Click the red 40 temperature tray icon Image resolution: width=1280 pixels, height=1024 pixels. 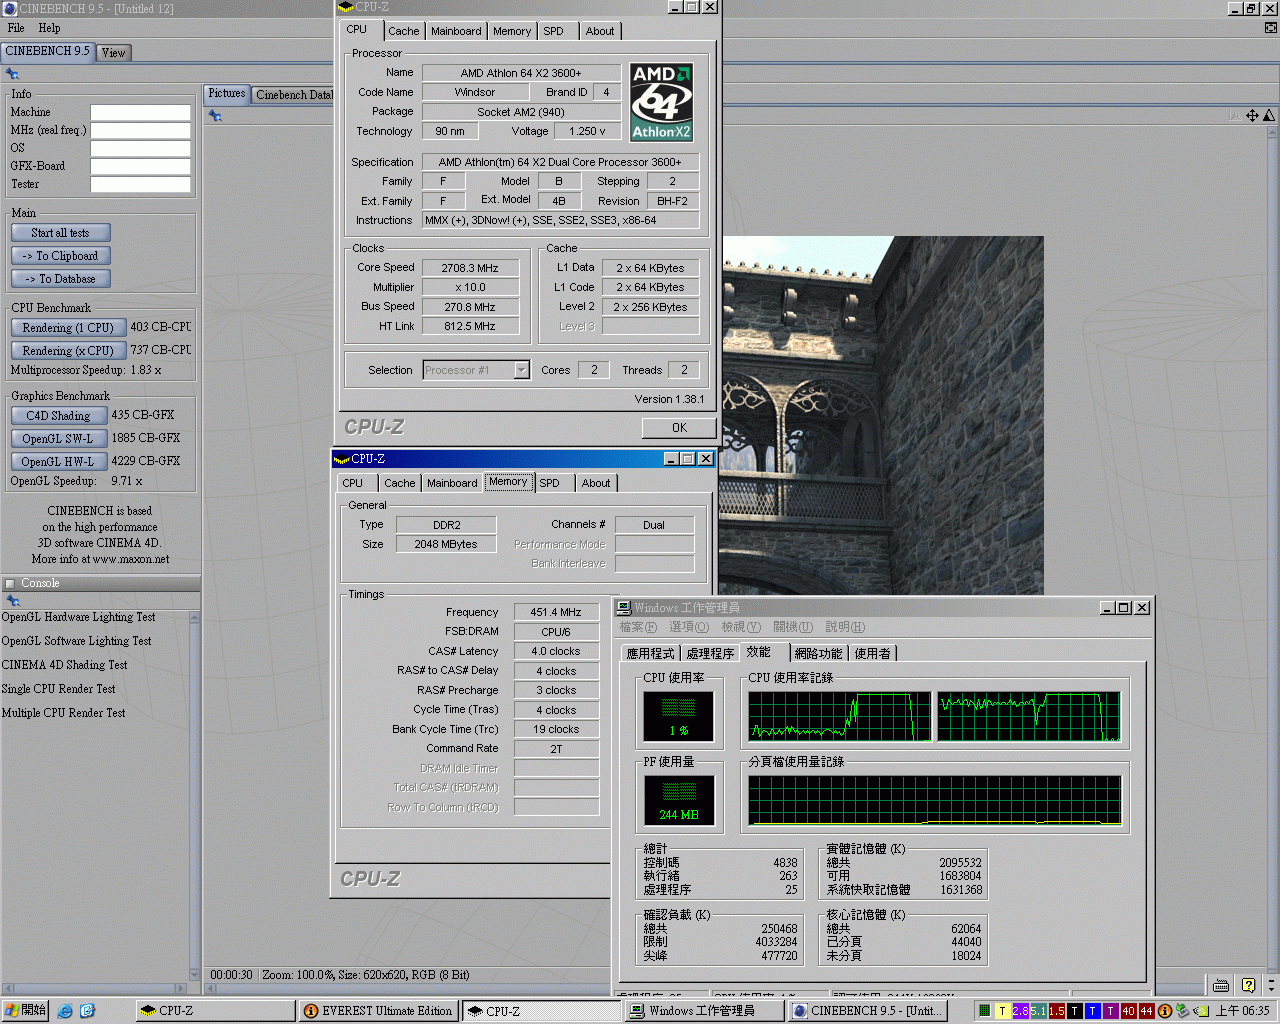point(1128,1011)
